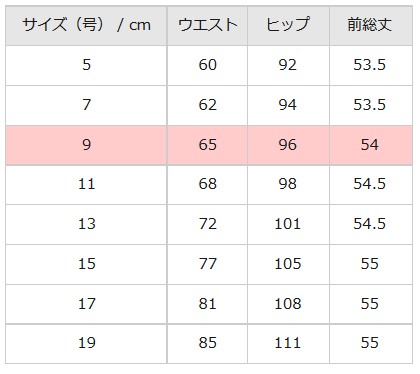This screenshot has height=374, width=420.
Task: Click size 19 row label
Action: click(x=86, y=343)
